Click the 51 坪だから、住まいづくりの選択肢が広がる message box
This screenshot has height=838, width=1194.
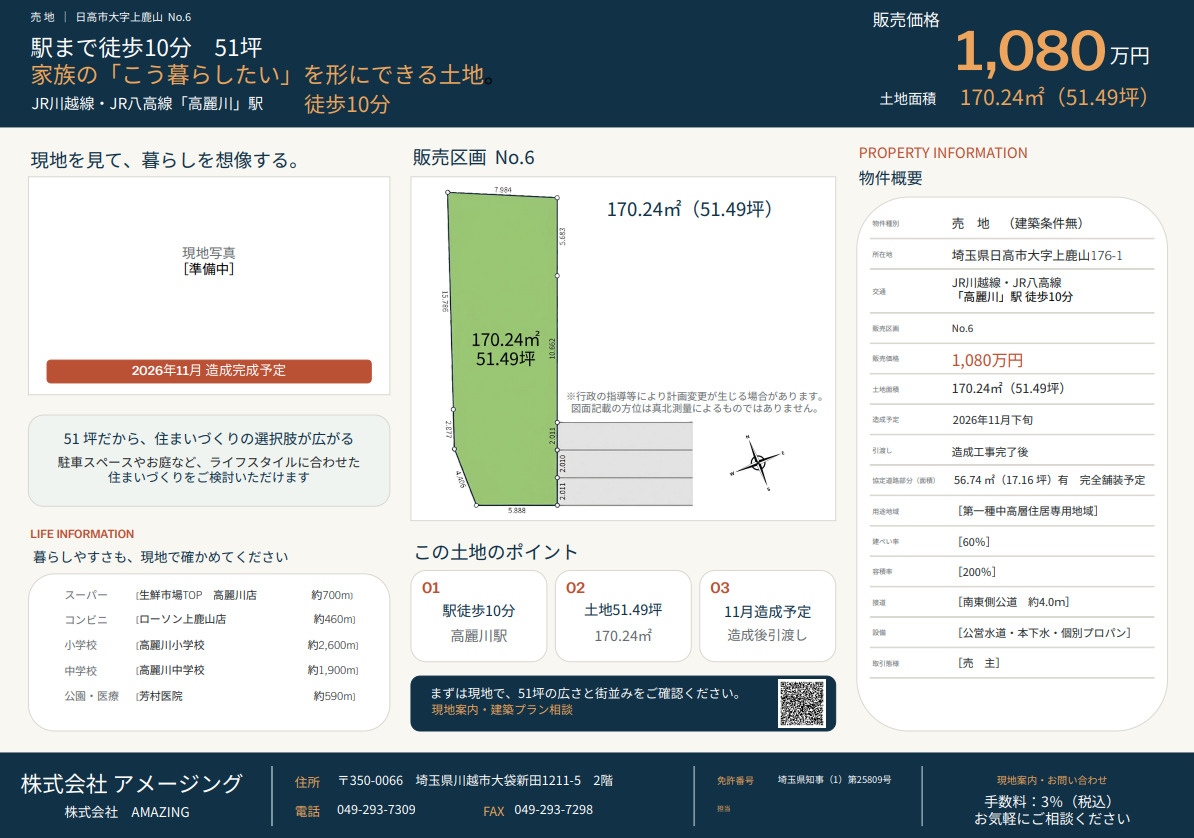[209, 461]
